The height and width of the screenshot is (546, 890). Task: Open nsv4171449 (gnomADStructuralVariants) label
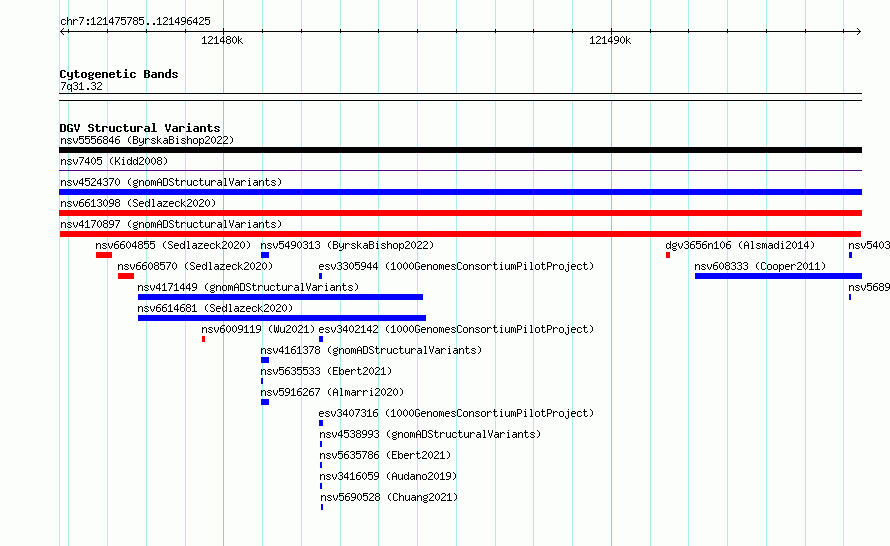[248, 287]
